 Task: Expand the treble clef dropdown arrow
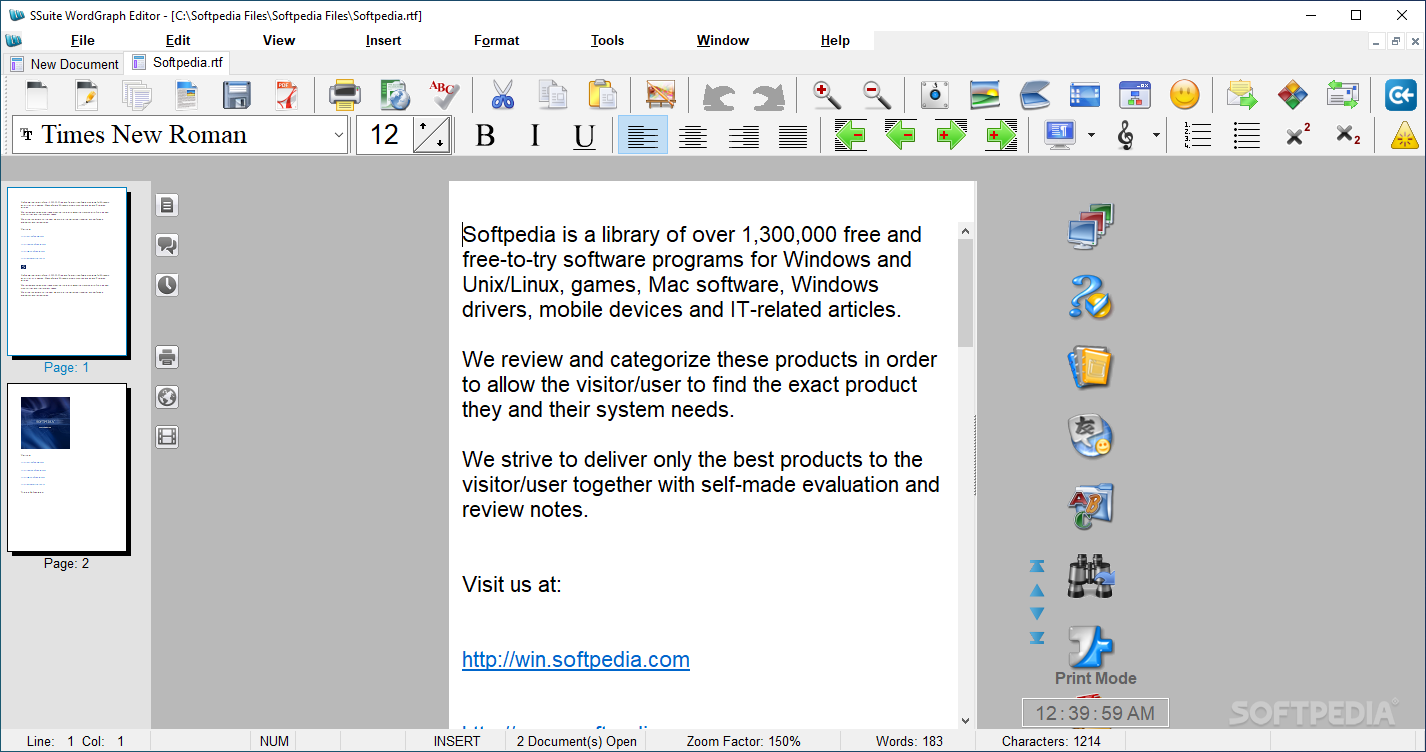coord(1156,135)
